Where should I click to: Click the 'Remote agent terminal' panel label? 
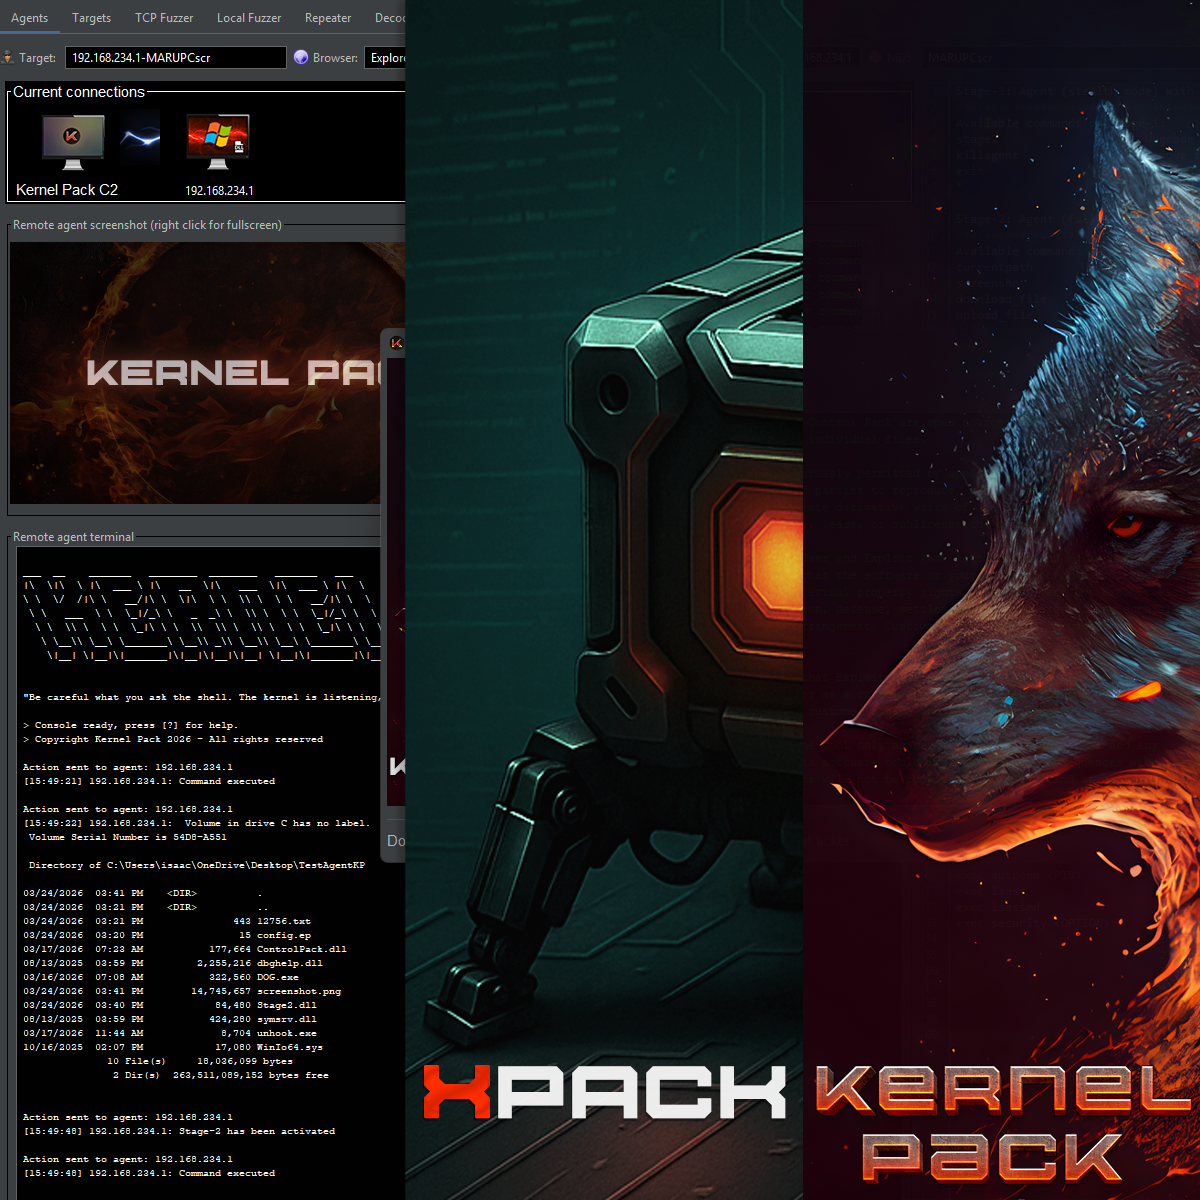pyautogui.click(x=73, y=537)
